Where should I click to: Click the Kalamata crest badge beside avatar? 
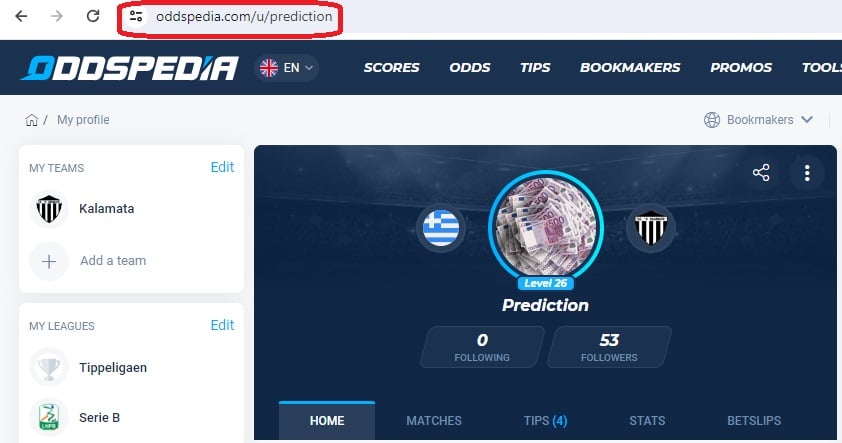[651, 228]
